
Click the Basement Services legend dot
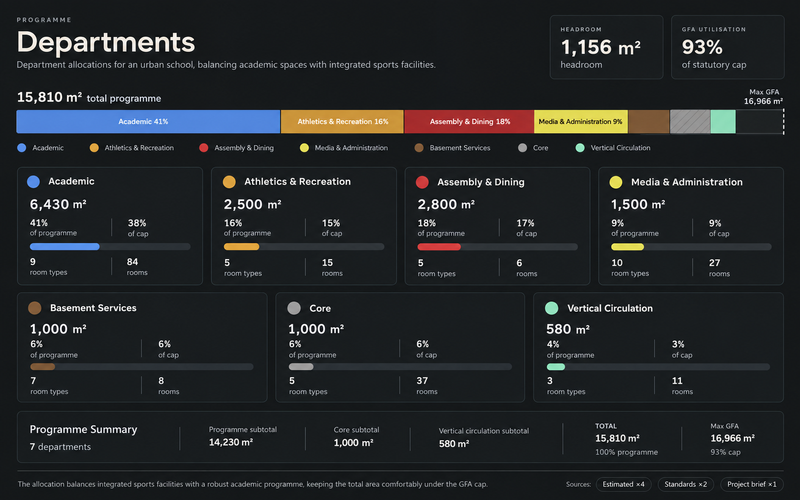pyautogui.click(x=419, y=148)
